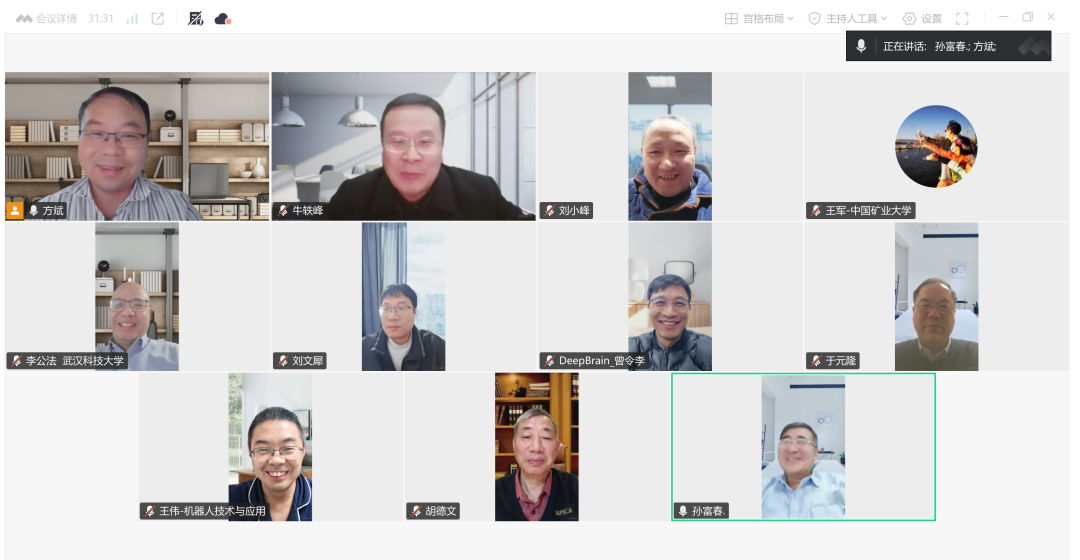Click the microphone icon in 正在讲话 banner
1080x560 pixels.
pyautogui.click(x=861, y=46)
